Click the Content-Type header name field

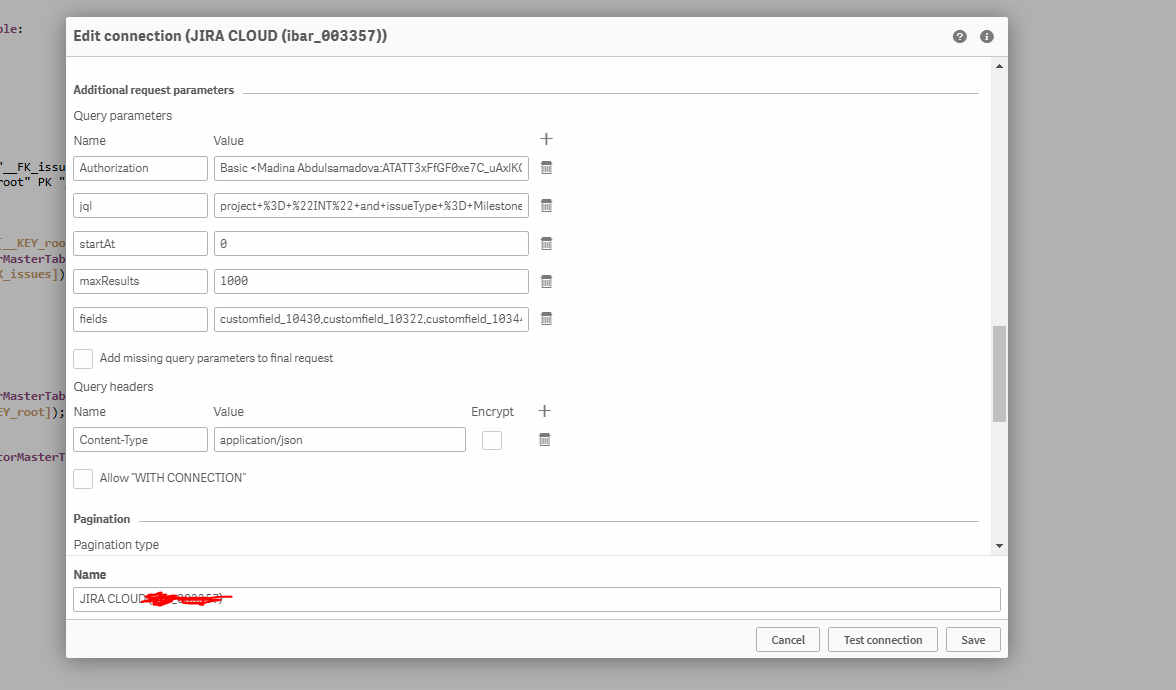point(140,440)
